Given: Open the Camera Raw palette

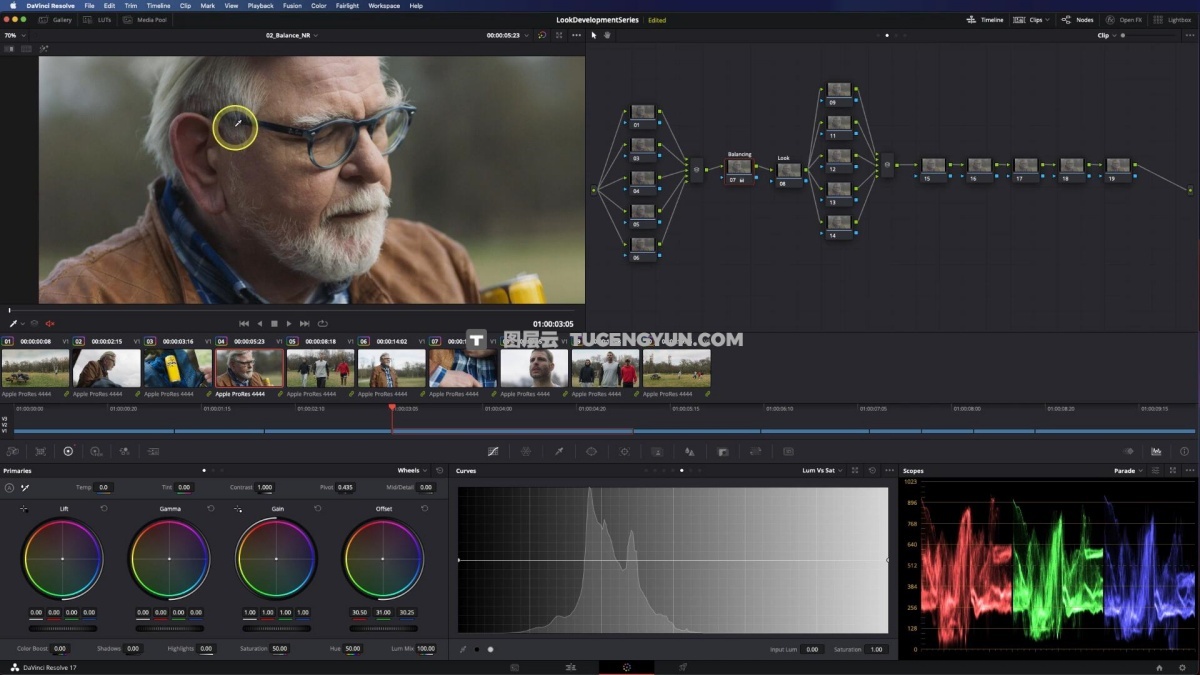Looking at the screenshot, I should pos(12,451).
